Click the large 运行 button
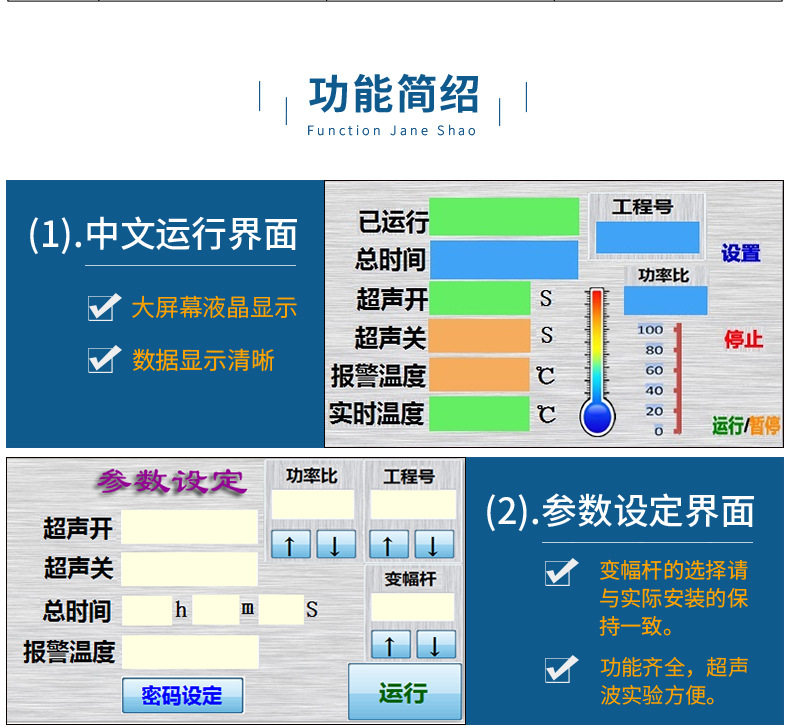Image resolution: width=790 pixels, height=728 pixels. point(405,692)
